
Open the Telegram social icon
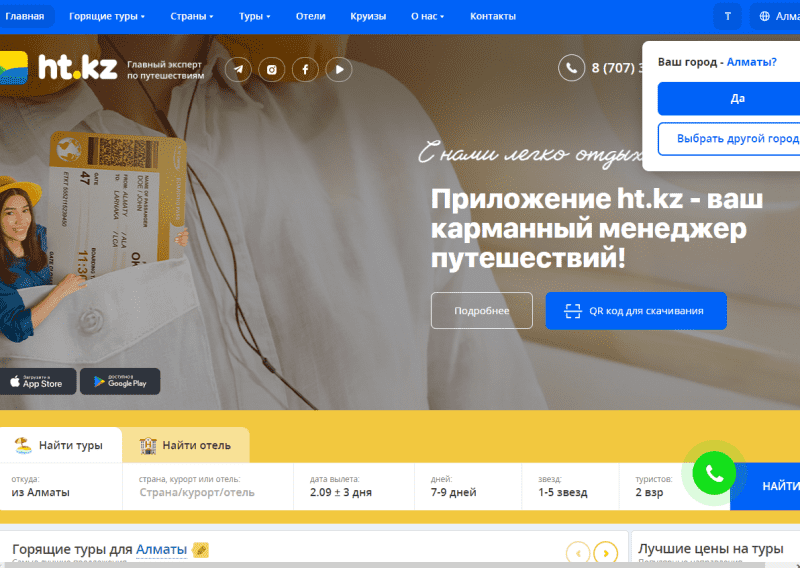point(238,69)
